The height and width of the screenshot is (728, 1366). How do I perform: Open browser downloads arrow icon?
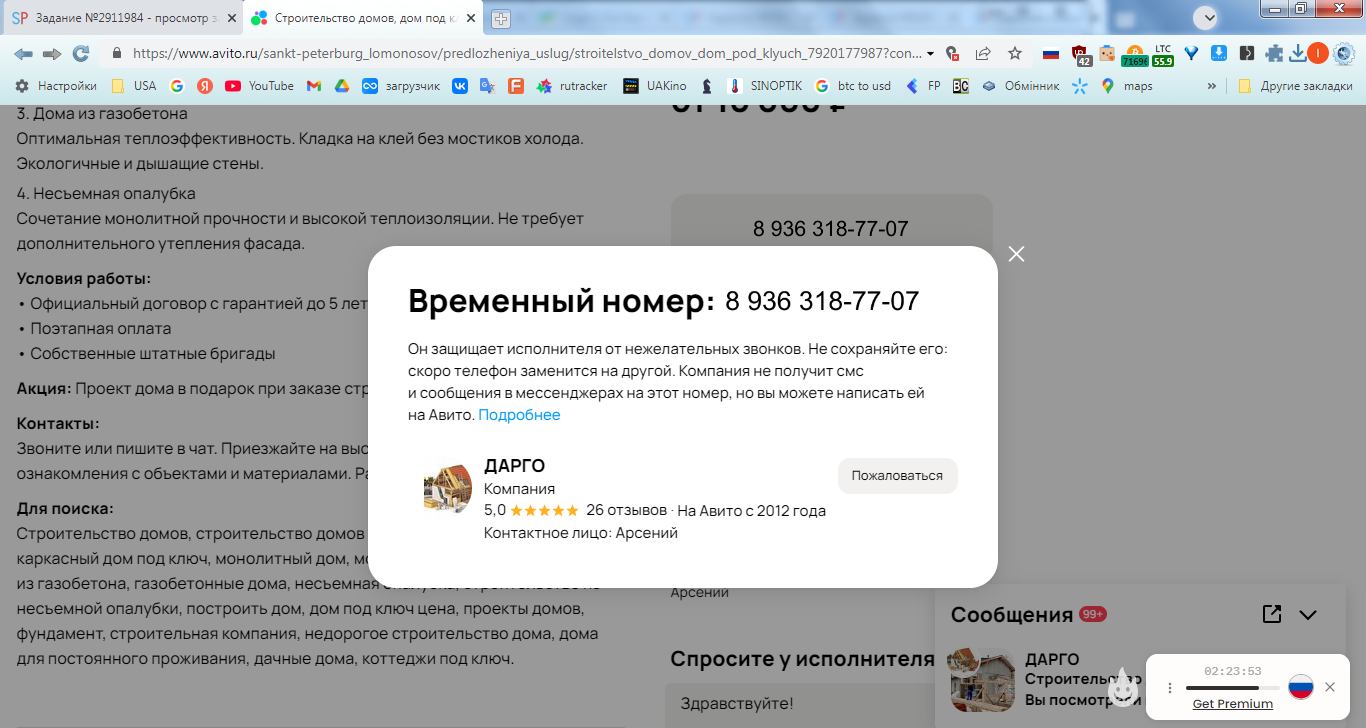click(1297, 54)
